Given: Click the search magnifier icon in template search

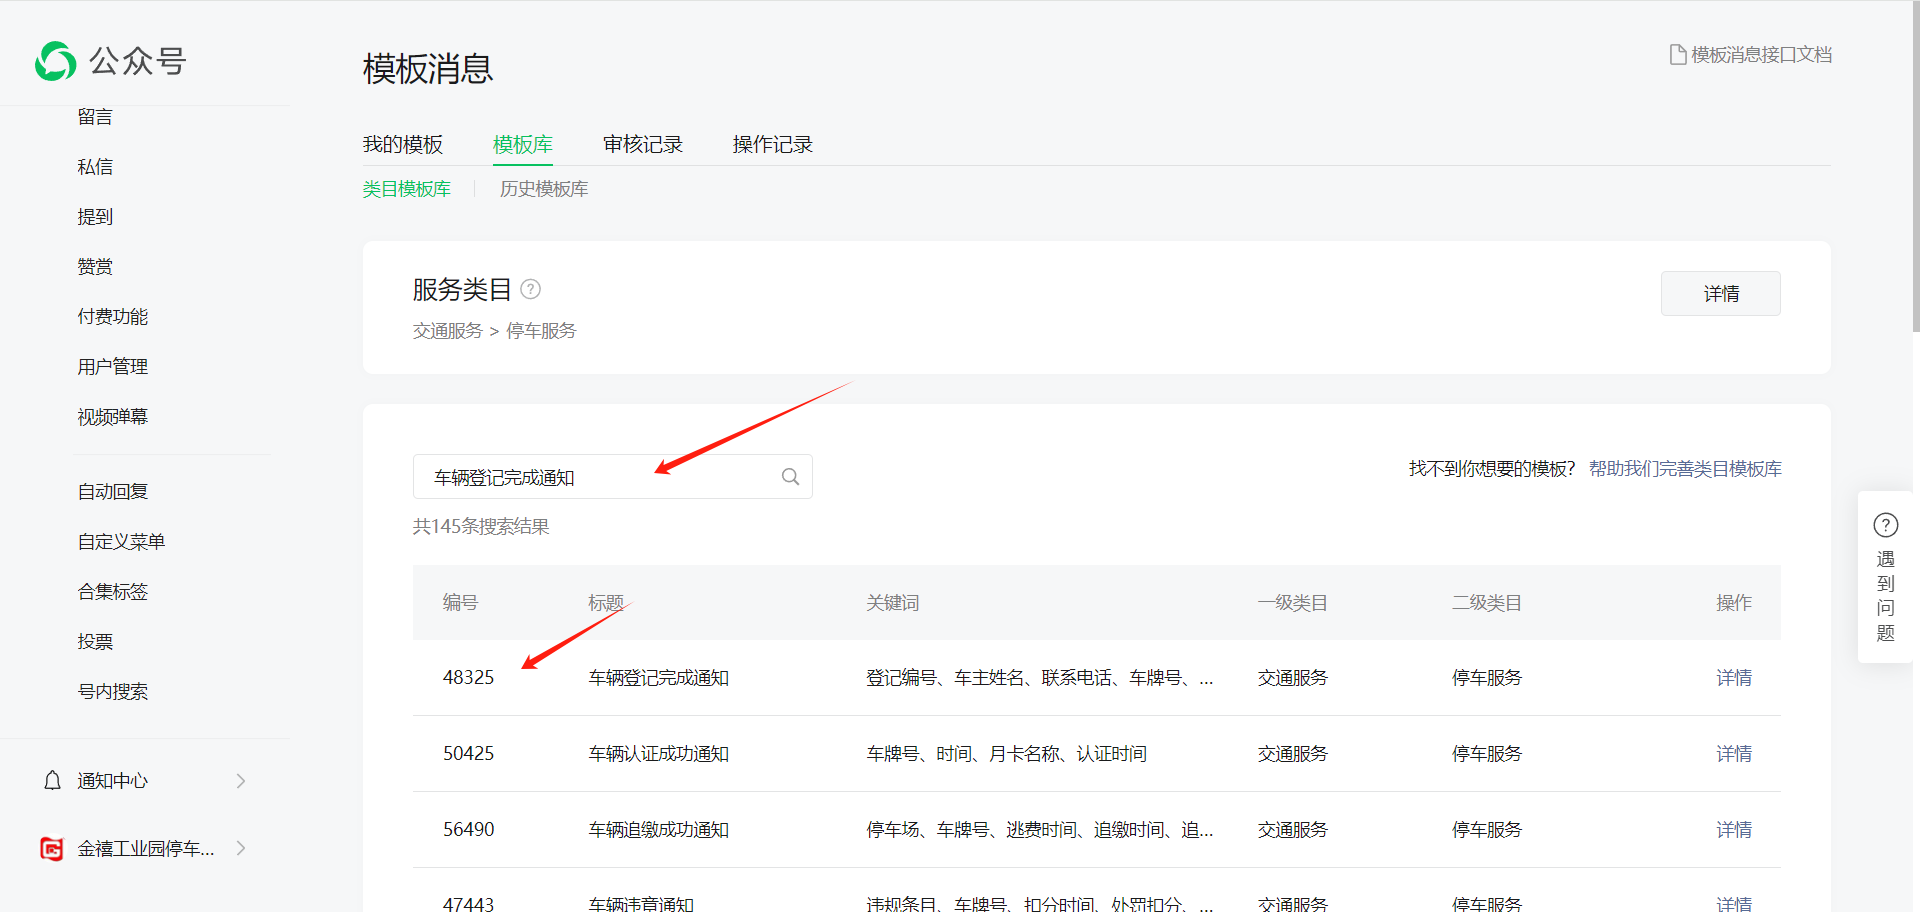Looking at the screenshot, I should [x=790, y=477].
